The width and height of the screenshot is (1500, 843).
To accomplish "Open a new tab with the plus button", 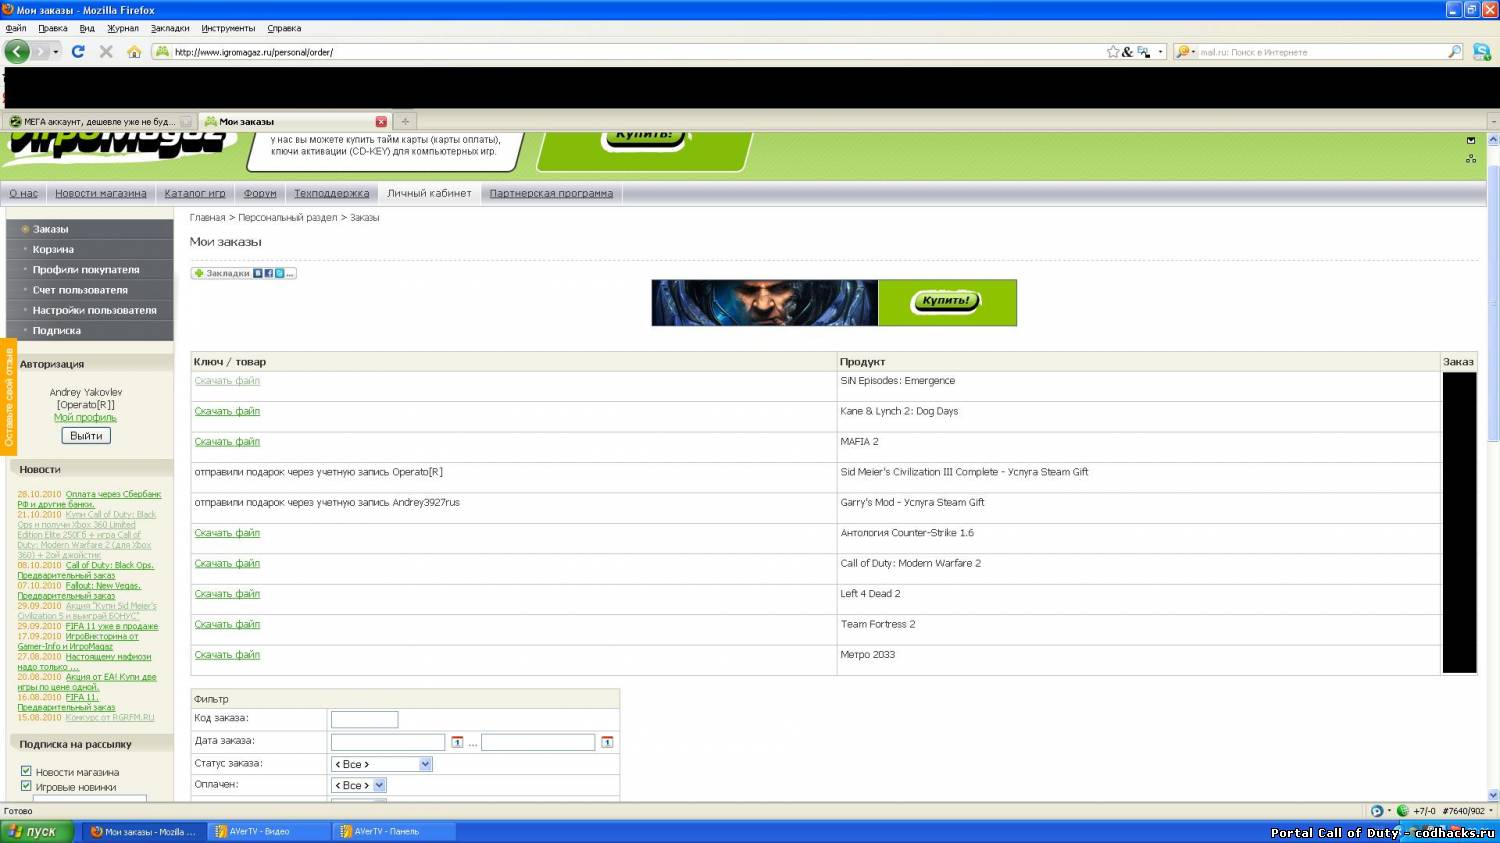I will [405, 121].
